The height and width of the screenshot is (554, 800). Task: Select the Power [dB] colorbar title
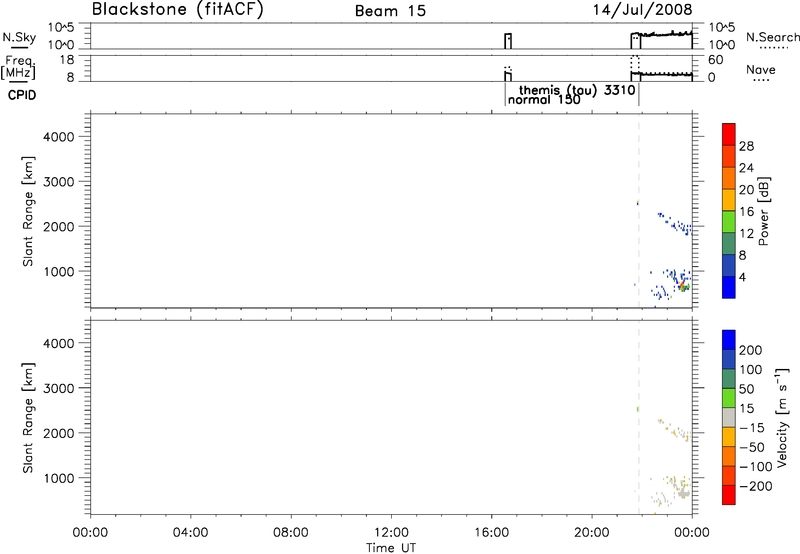pyautogui.click(x=763, y=211)
